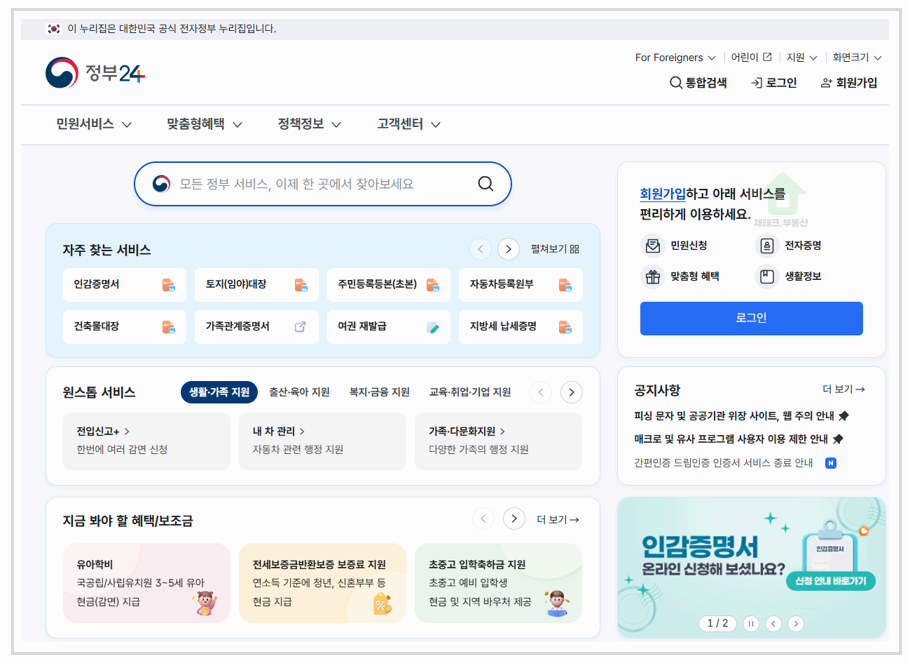
Task: Click the external-link icon on 가족관계증명서
Action: (300, 326)
